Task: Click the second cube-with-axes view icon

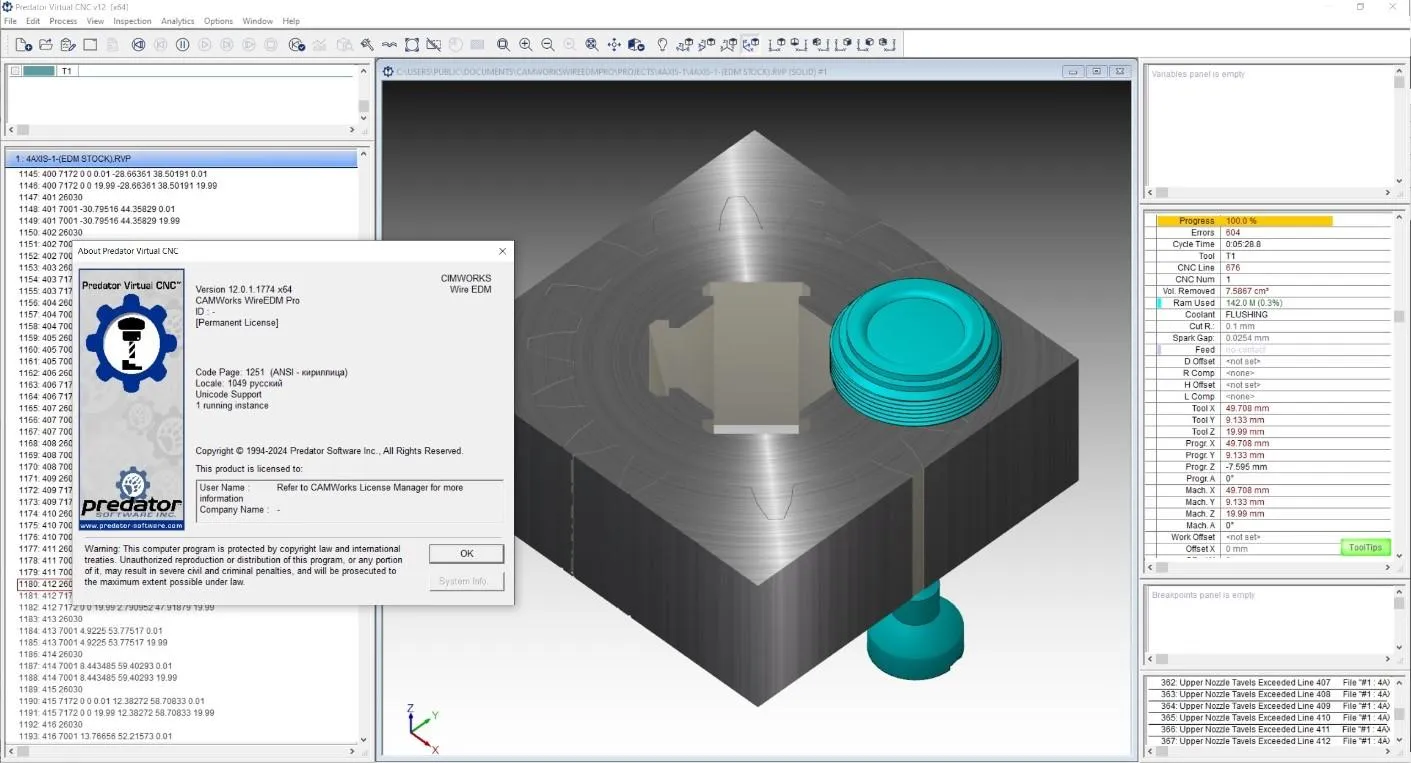Action: click(707, 45)
